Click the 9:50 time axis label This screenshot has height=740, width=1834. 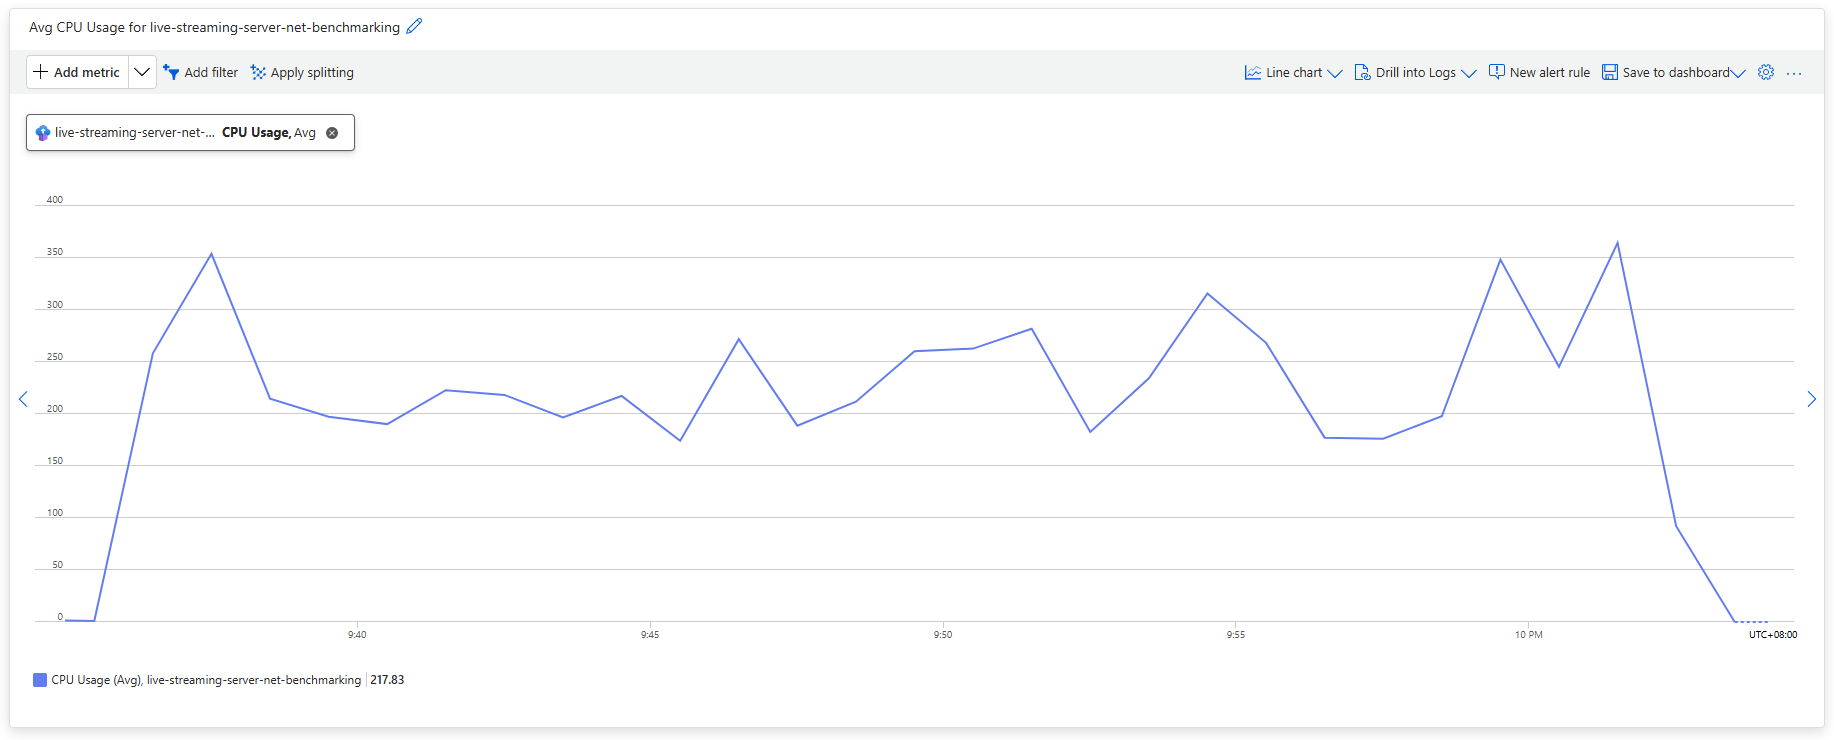tap(943, 635)
